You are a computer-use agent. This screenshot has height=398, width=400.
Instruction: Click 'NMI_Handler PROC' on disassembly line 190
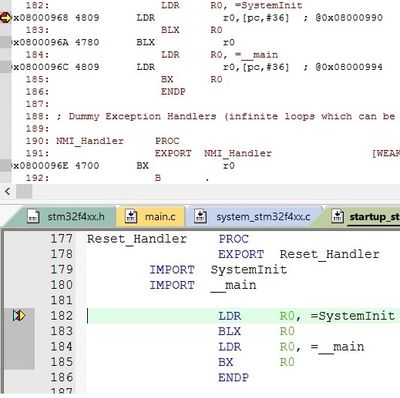[118, 141]
